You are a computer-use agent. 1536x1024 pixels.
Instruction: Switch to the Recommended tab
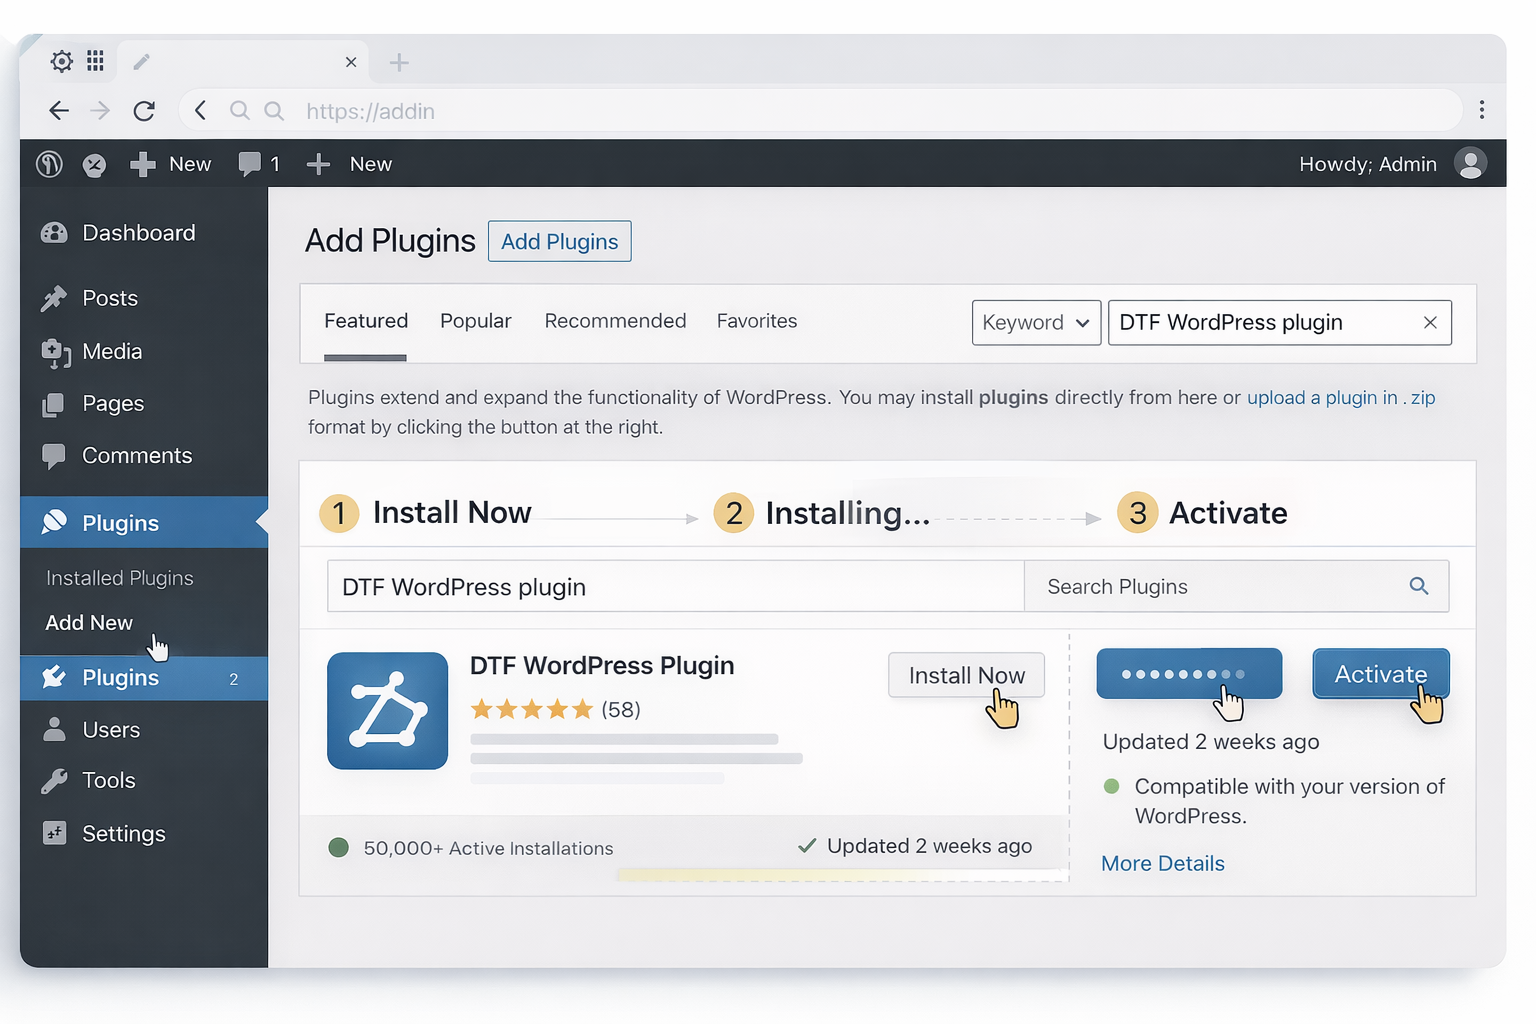point(615,321)
